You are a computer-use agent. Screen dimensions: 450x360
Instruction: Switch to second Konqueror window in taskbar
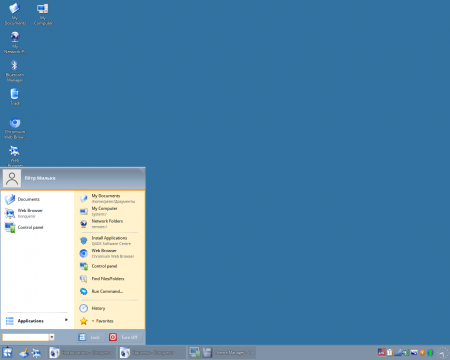pos(152,353)
